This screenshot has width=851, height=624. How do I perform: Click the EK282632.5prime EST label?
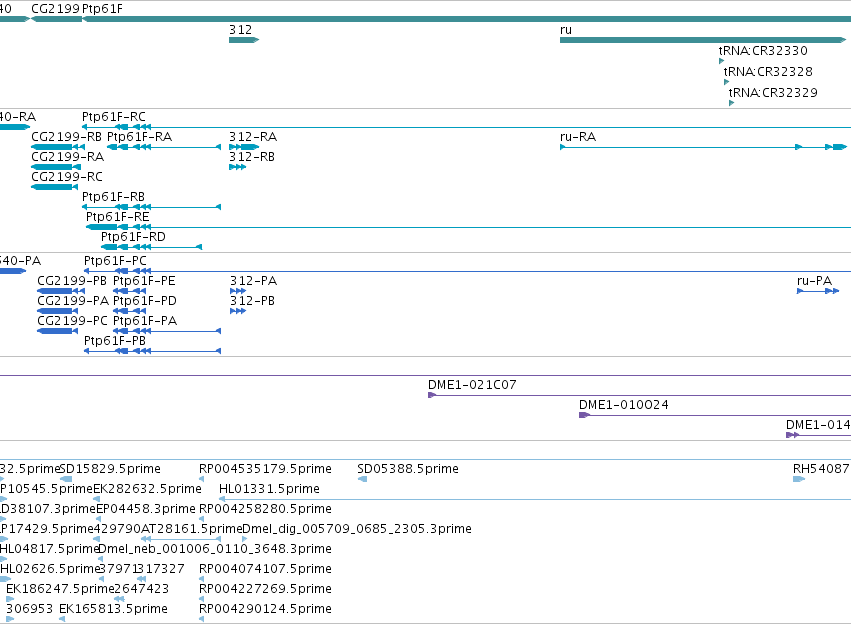tap(148, 489)
